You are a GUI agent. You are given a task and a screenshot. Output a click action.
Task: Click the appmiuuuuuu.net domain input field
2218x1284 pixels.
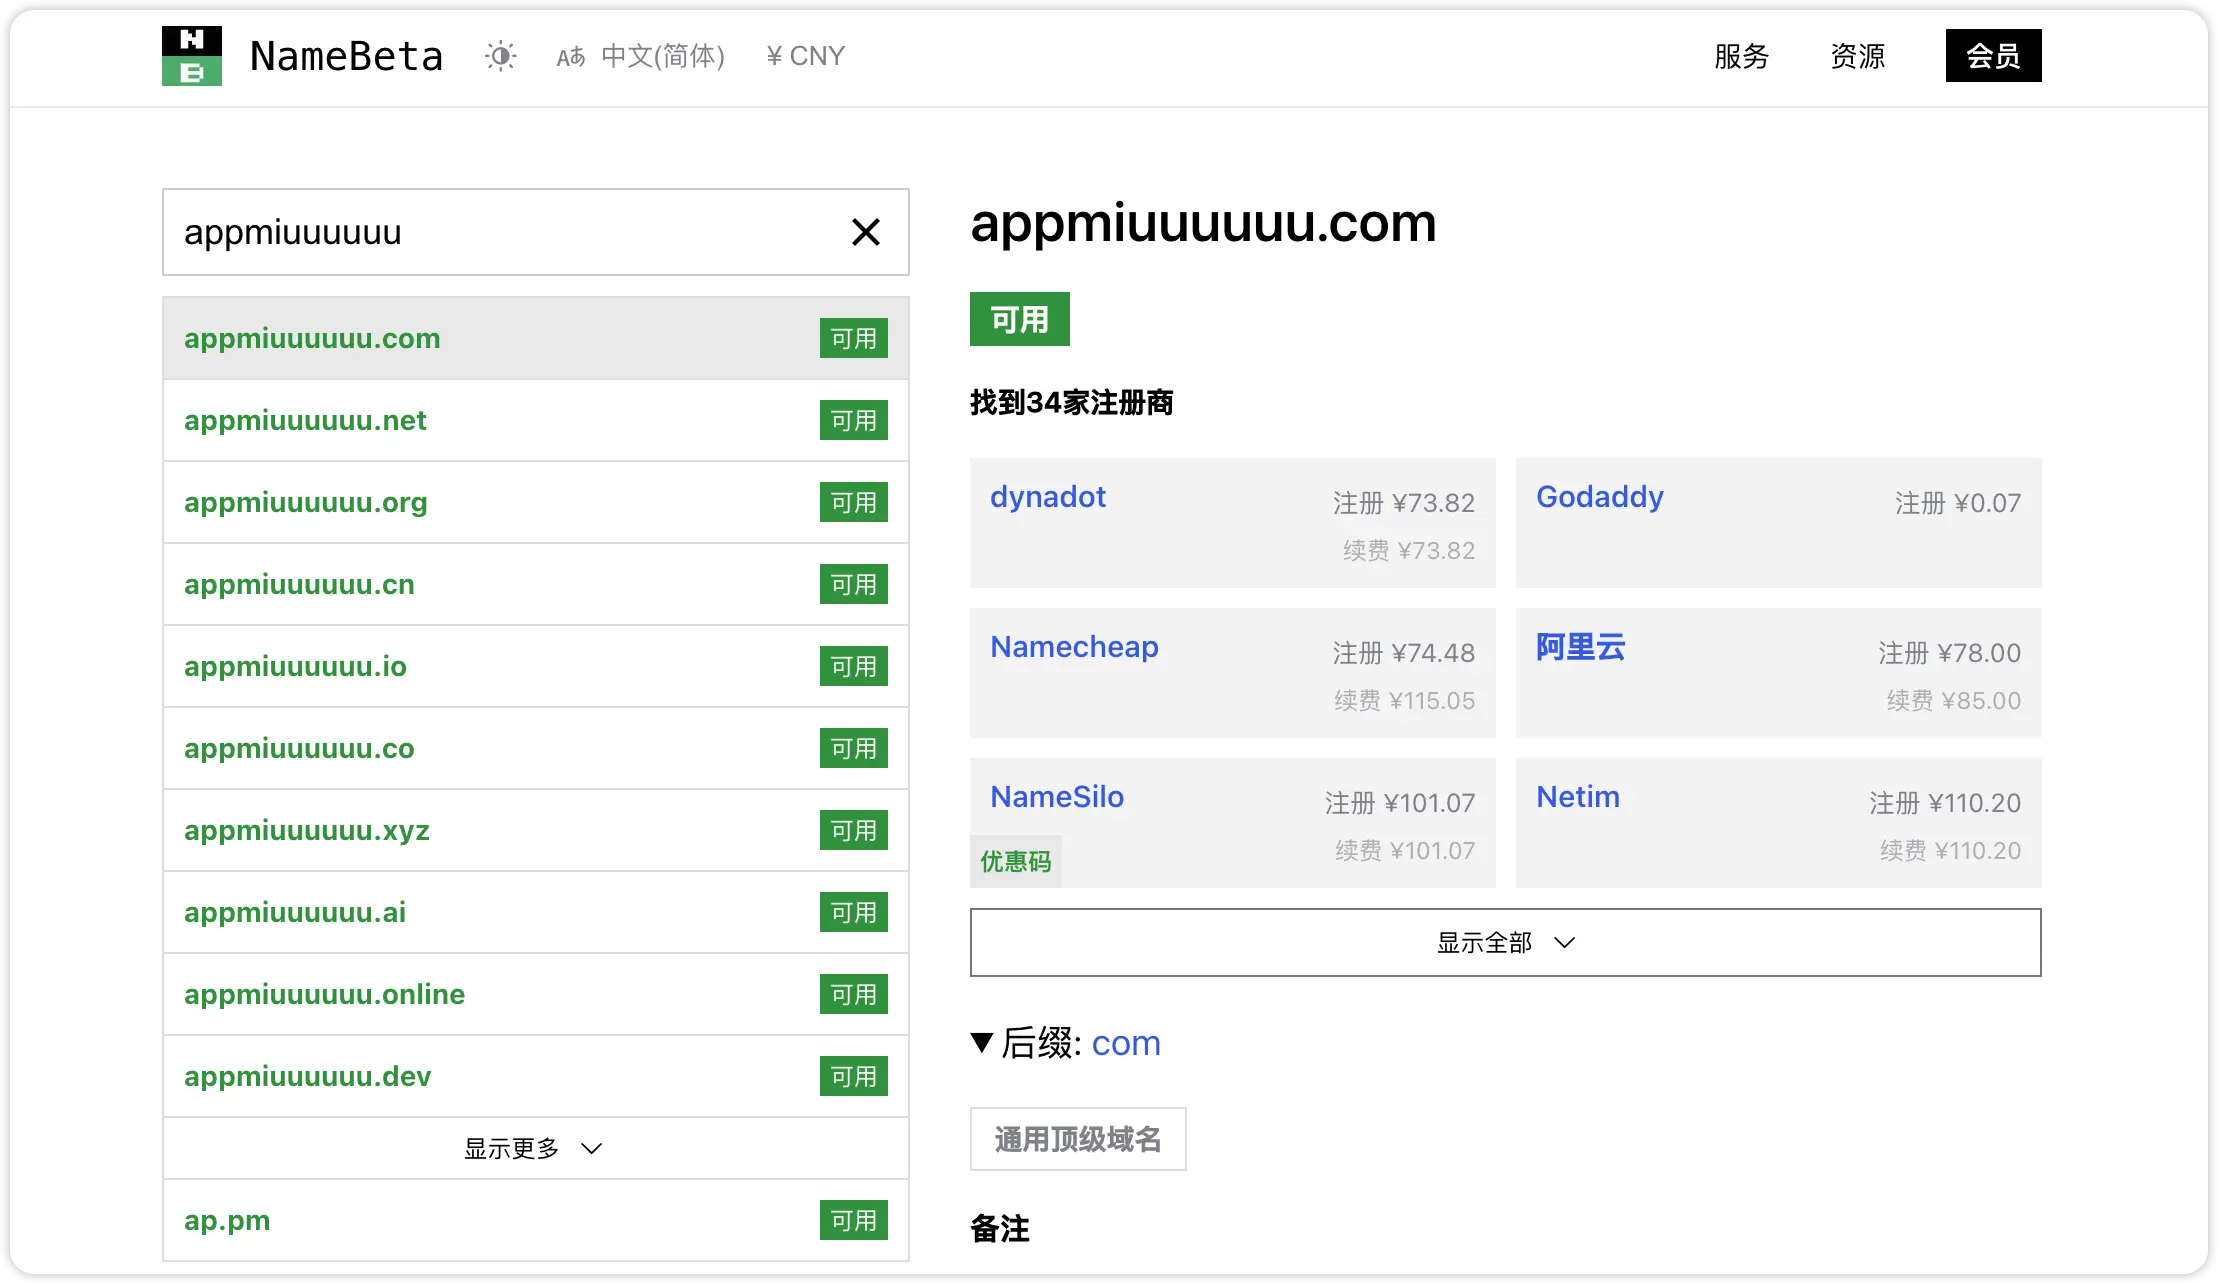[532, 419]
